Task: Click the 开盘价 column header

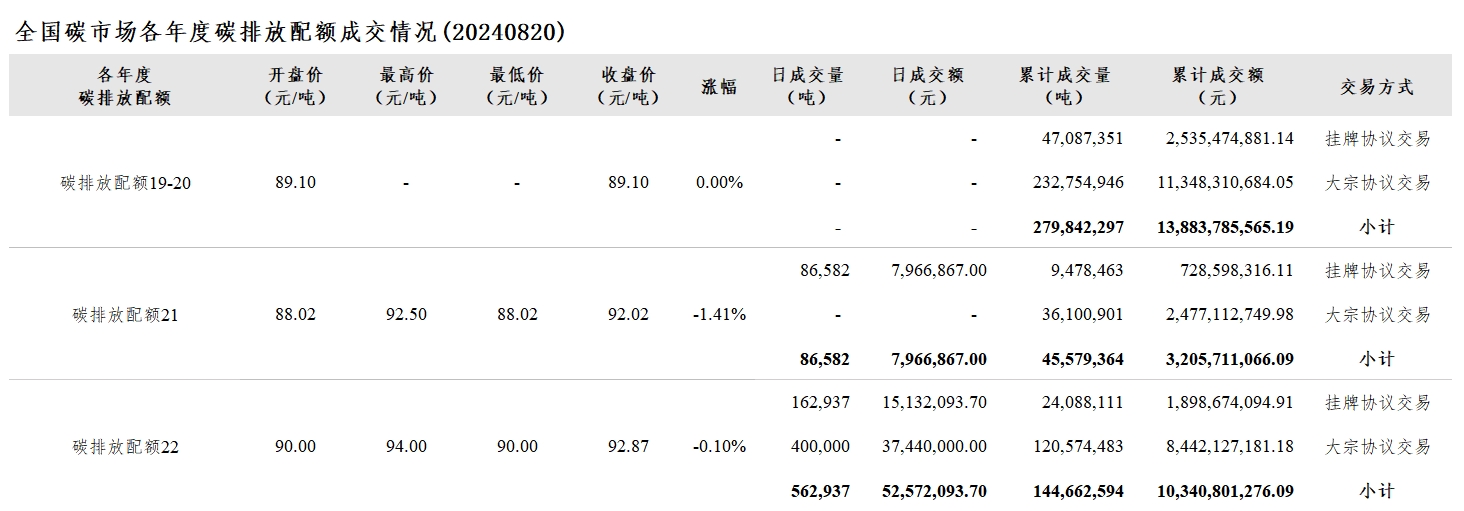Action: (x=296, y=86)
